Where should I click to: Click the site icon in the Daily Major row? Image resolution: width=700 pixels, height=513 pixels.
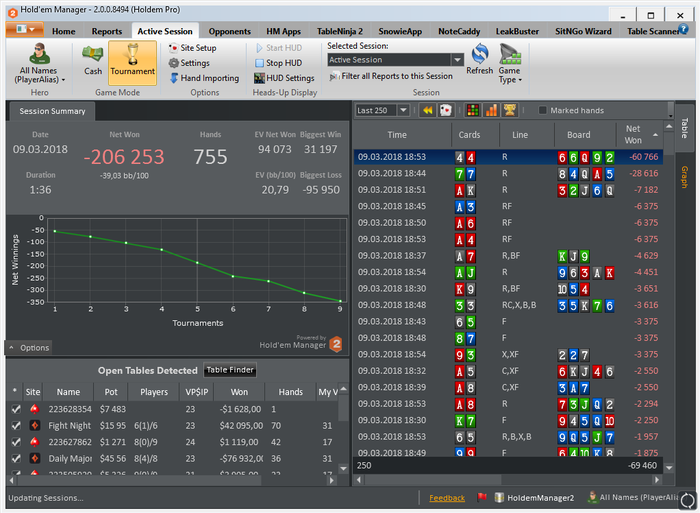click(x=34, y=459)
